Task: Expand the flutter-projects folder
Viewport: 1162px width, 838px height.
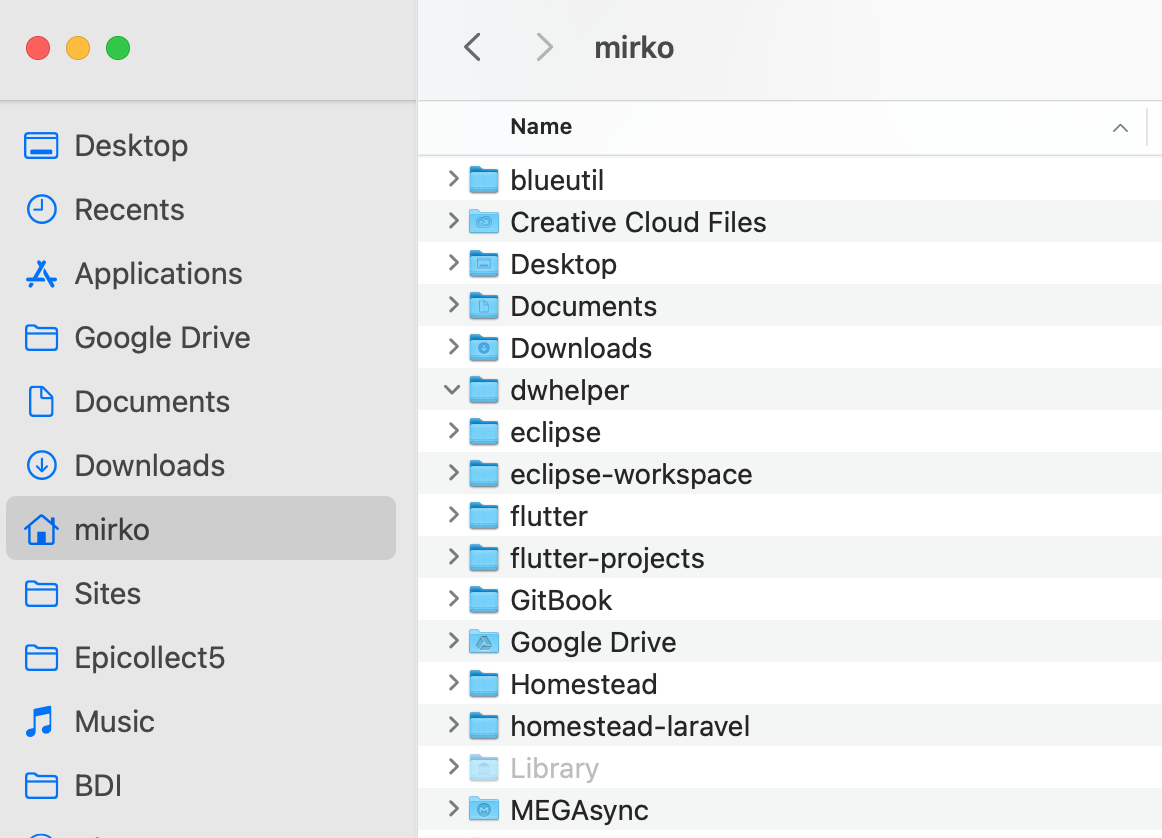Action: pyautogui.click(x=453, y=558)
